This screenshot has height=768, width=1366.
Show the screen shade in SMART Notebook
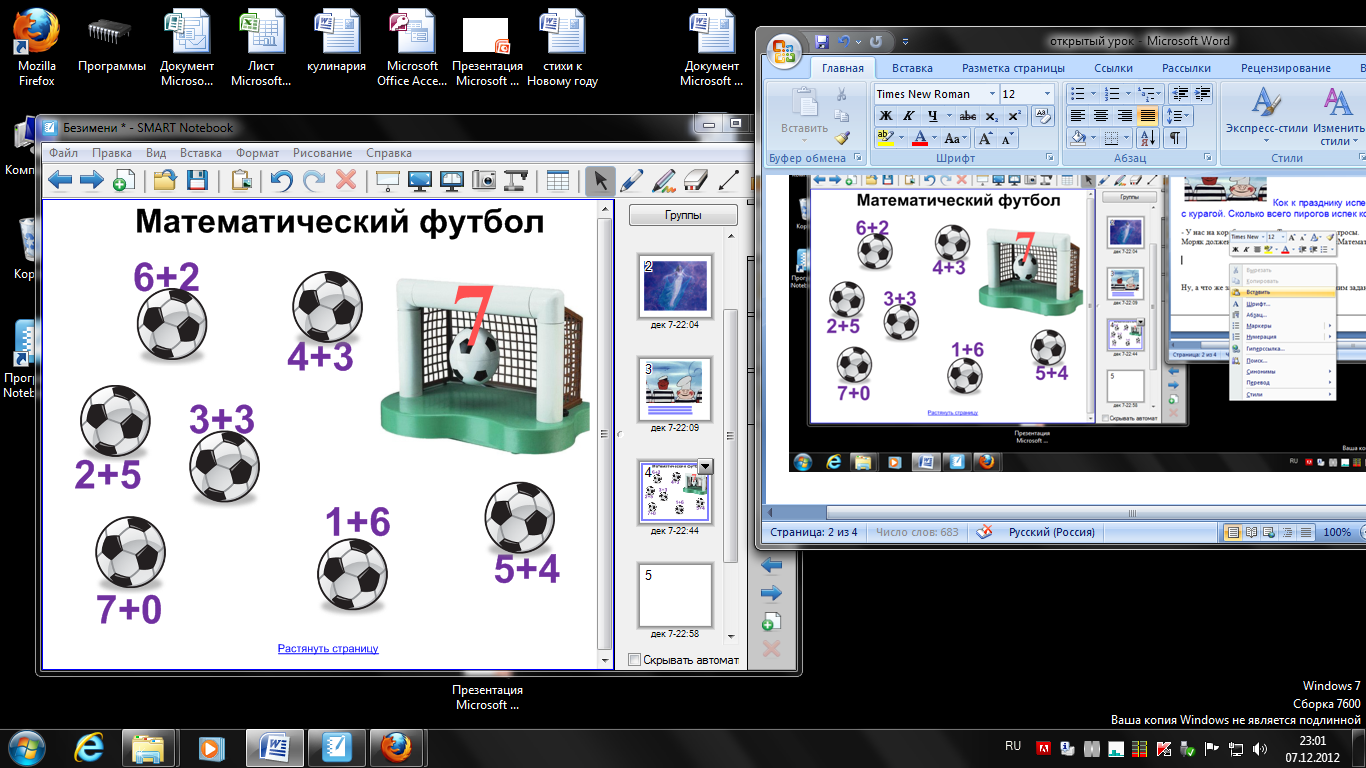388,180
